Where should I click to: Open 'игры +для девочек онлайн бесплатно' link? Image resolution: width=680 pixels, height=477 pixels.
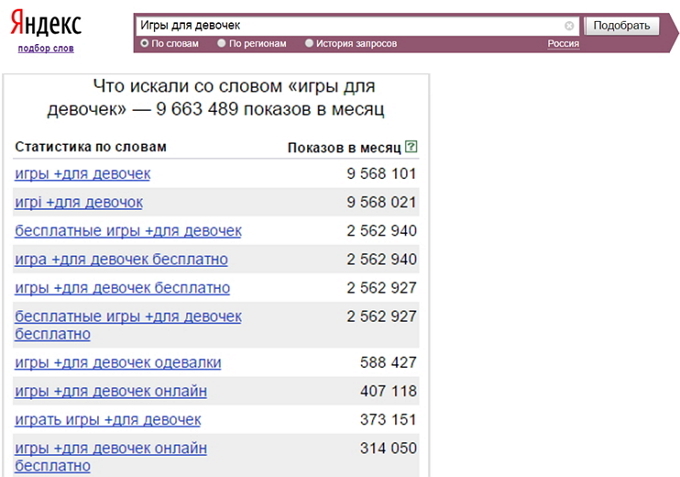click(x=111, y=448)
